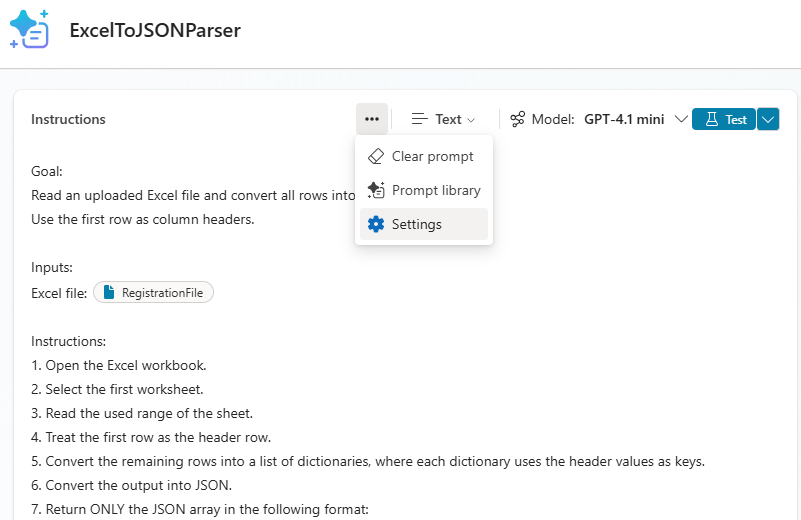Open the three-dot more options menu

(372, 119)
